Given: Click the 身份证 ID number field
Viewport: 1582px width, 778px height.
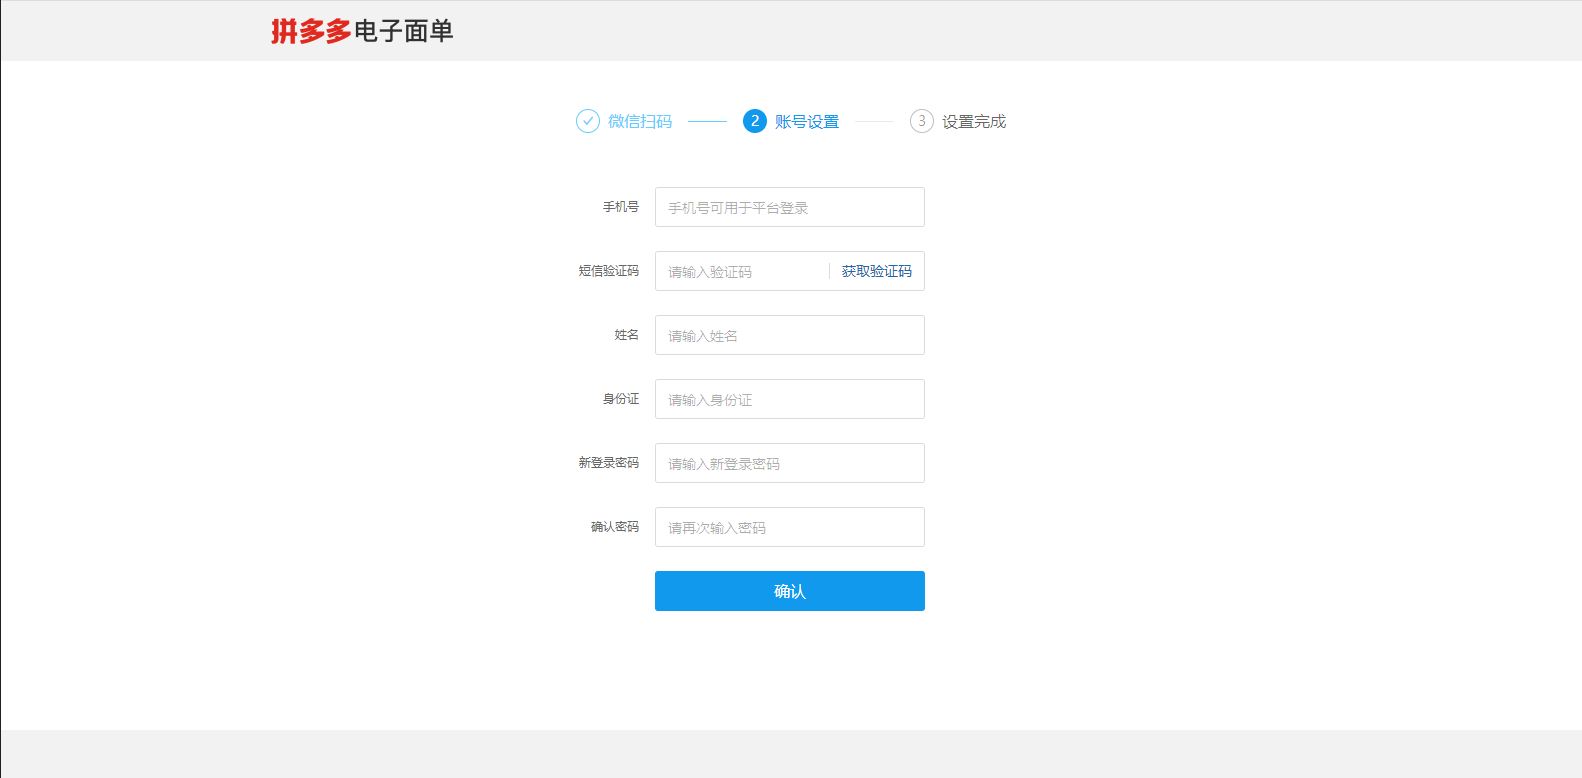Looking at the screenshot, I should (789, 399).
